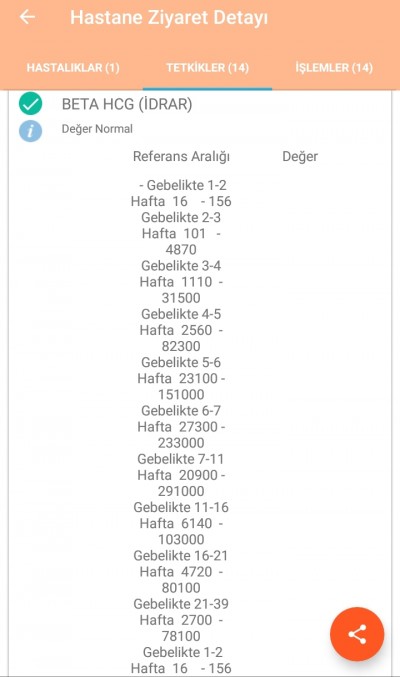Select the Gebelikte 7-11 Hafta reference entry
The width and height of the screenshot is (400, 677).
click(181, 475)
